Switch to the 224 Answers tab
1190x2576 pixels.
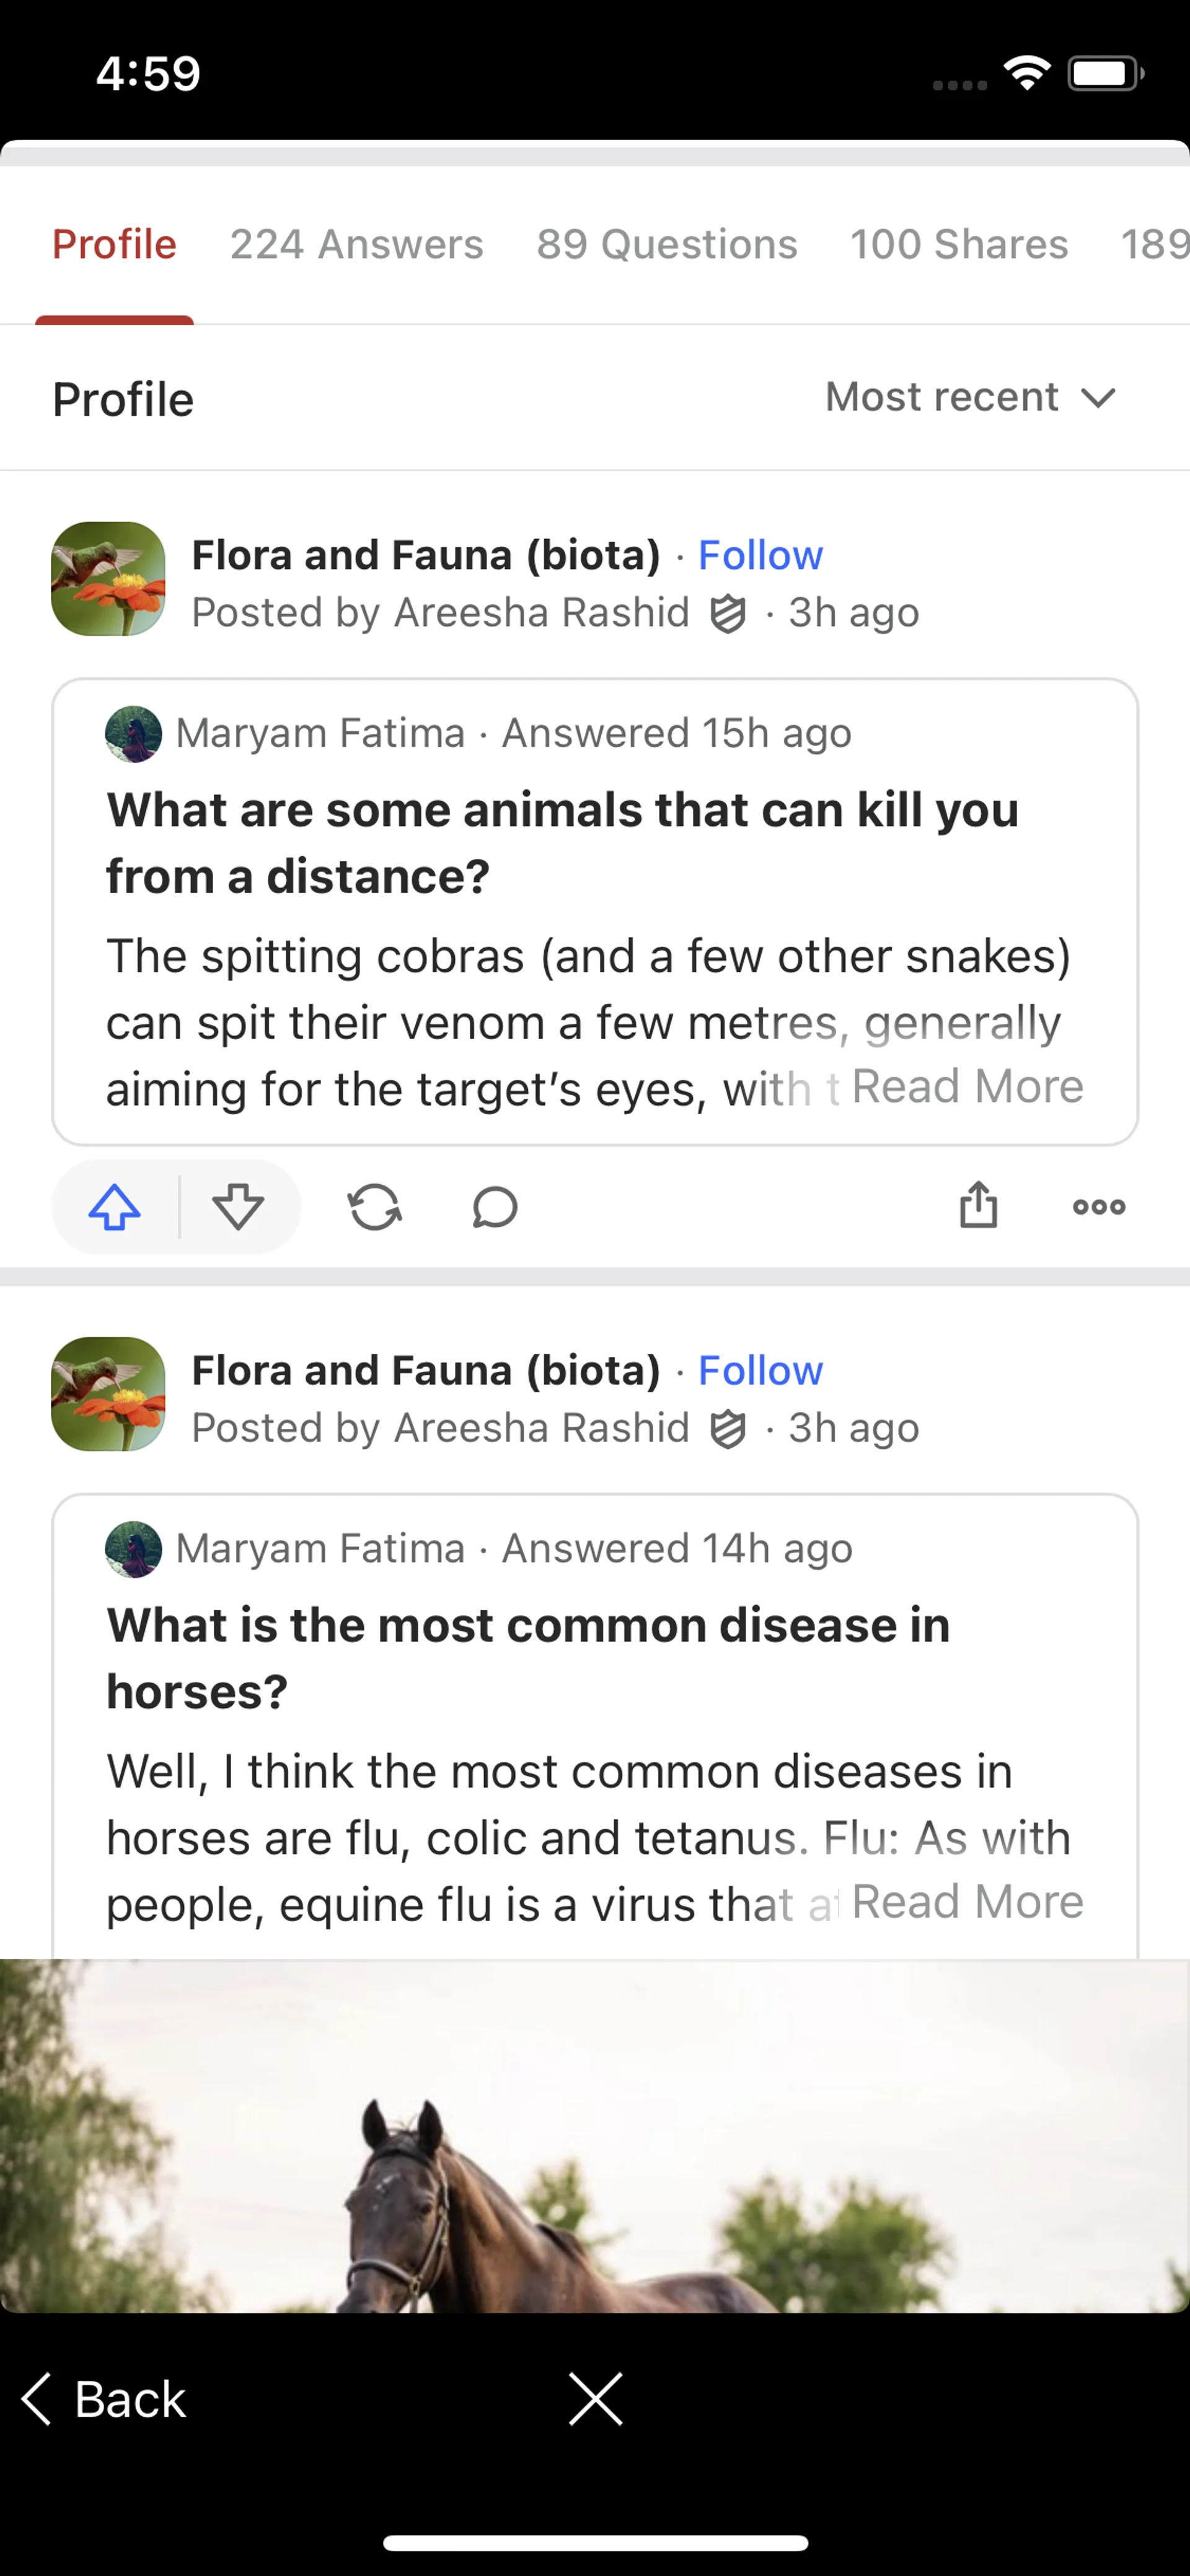[x=356, y=244]
